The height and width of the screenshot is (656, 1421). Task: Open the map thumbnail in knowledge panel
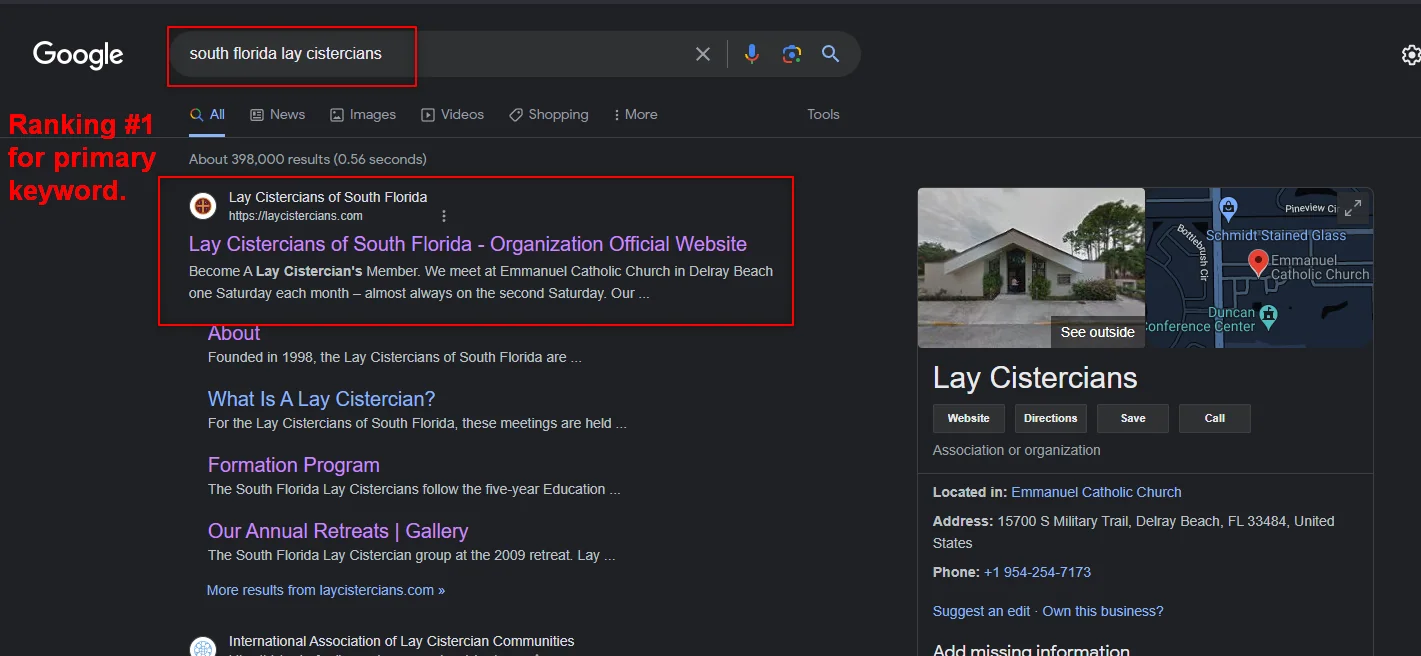(x=1259, y=268)
